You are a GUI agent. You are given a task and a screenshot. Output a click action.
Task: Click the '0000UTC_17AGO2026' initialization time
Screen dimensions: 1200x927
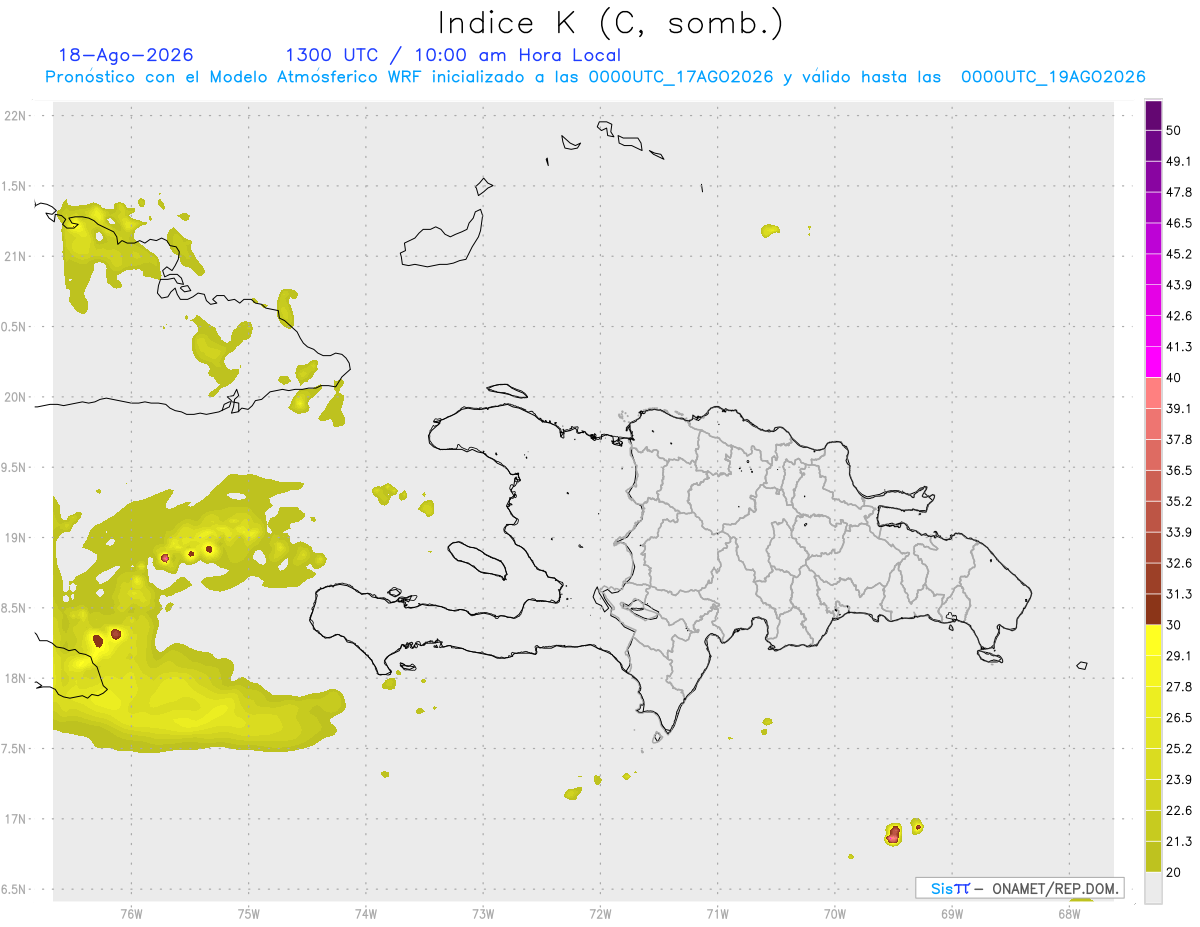click(681, 77)
